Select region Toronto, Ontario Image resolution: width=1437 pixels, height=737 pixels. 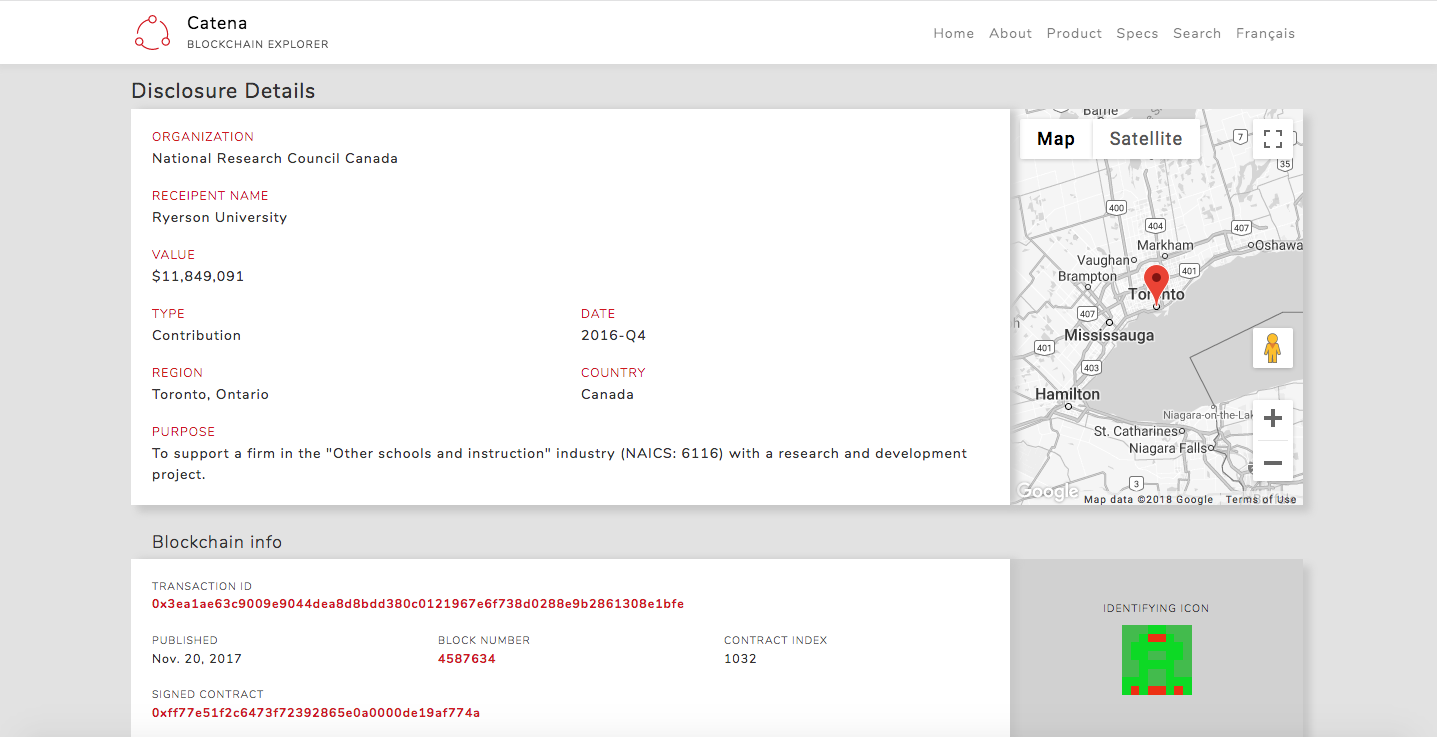click(x=211, y=394)
